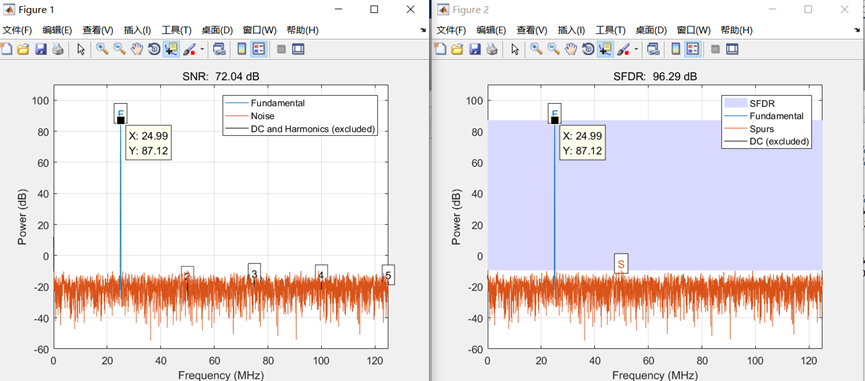
Task: Select the Brush data tool in Figure 2
Action: pyautogui.click(x=623, y=50)
